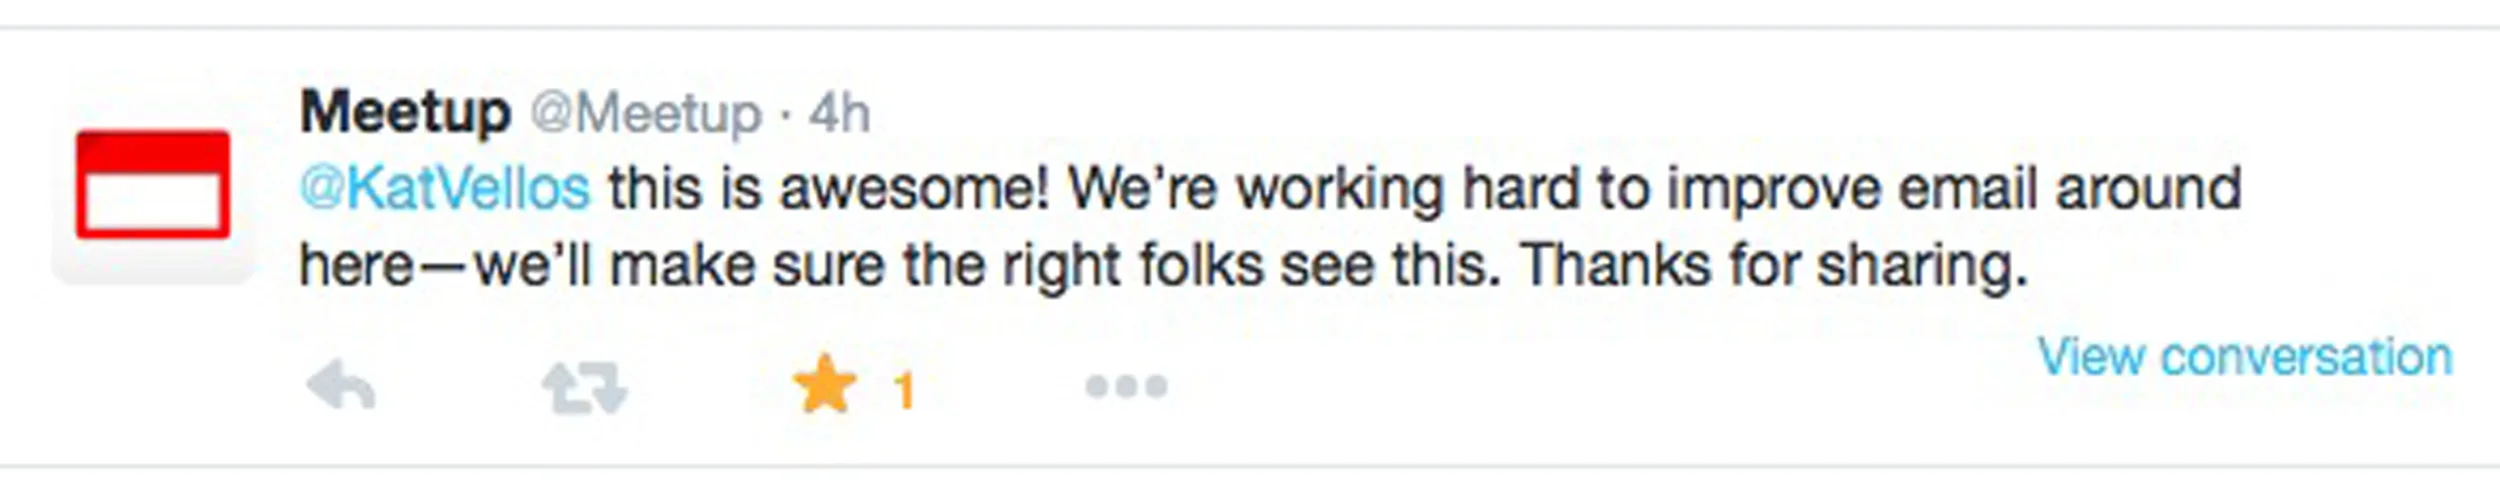
Task: Visit the @Meetup handle link
Action: [x=646, y=114]
